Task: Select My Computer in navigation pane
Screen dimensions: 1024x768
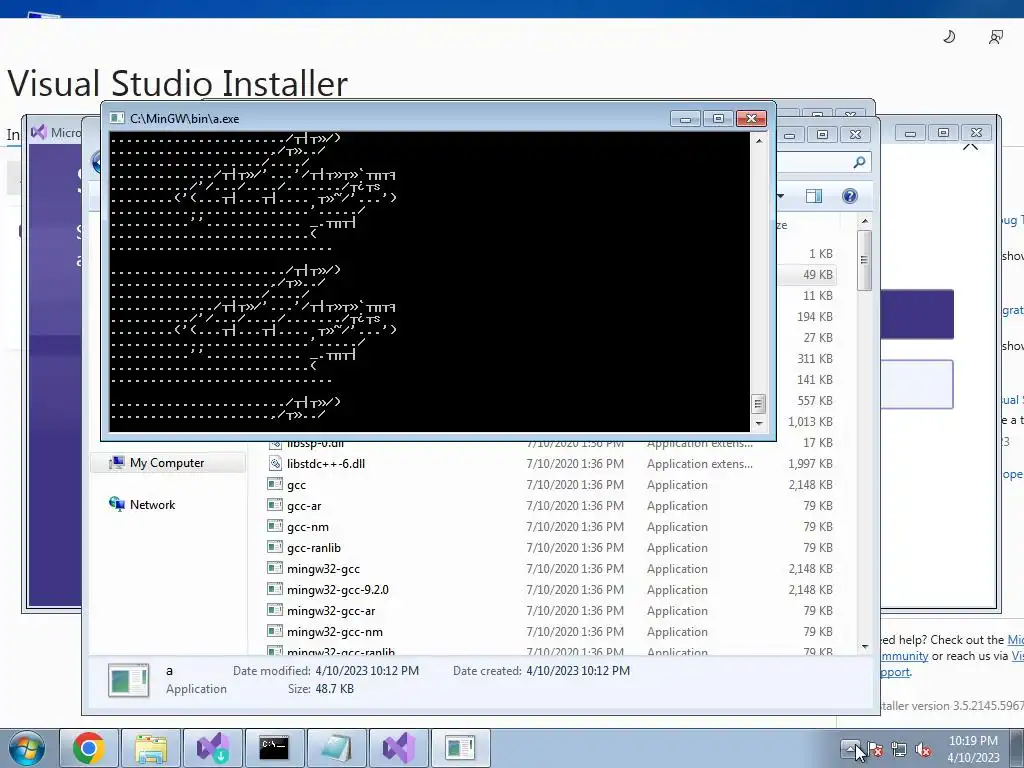Action: click(x=167, y=462)
